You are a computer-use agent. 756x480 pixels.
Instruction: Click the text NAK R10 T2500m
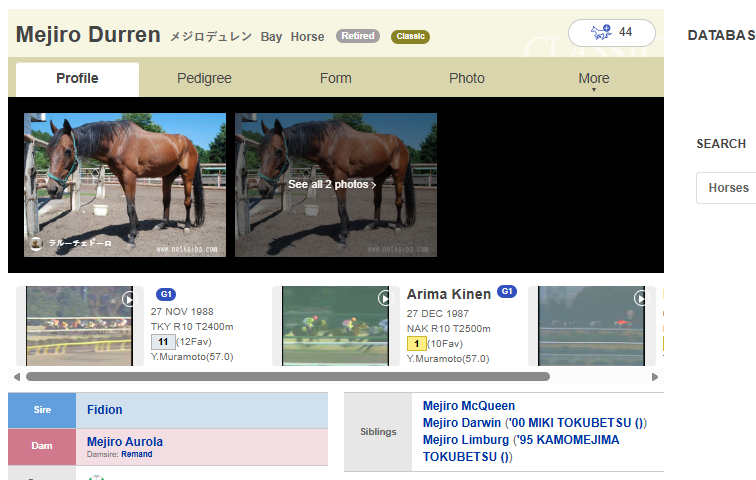448,329
